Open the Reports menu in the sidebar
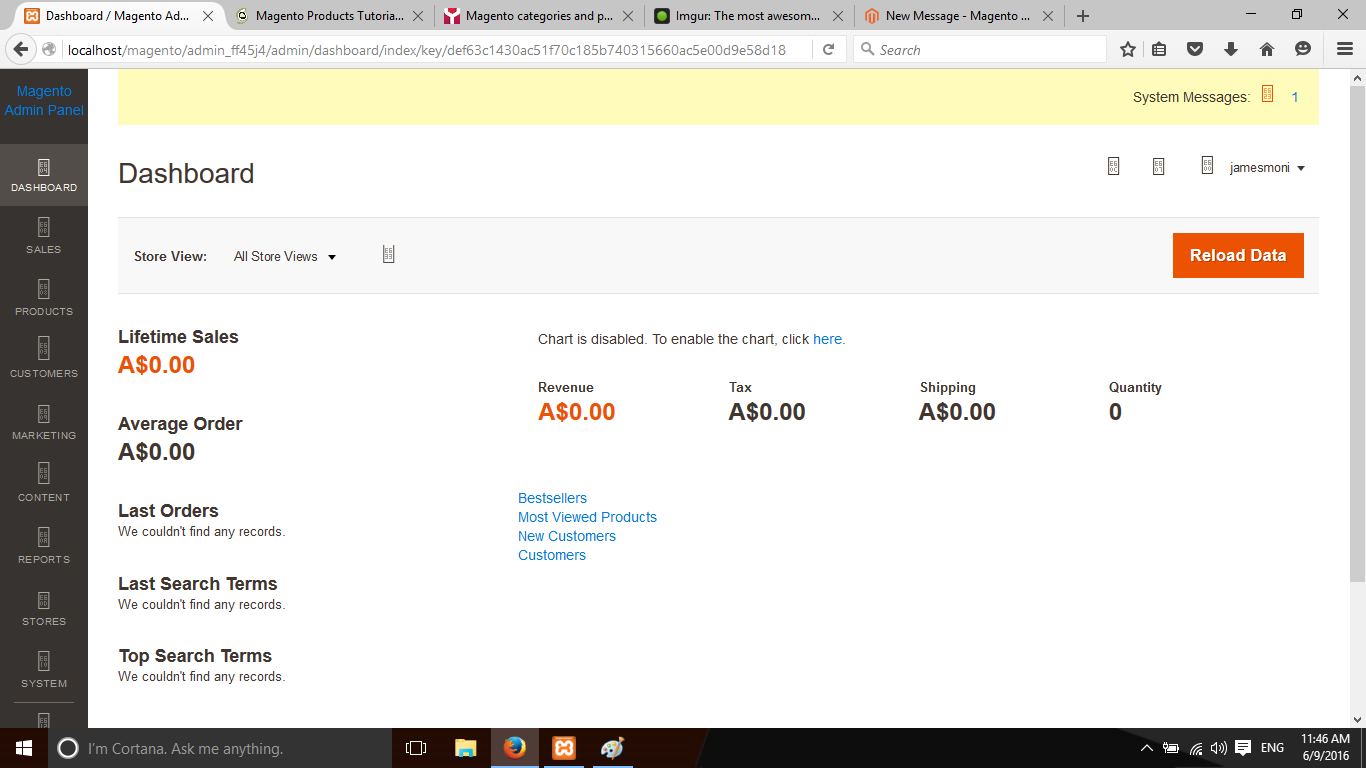 pos(44,547)
